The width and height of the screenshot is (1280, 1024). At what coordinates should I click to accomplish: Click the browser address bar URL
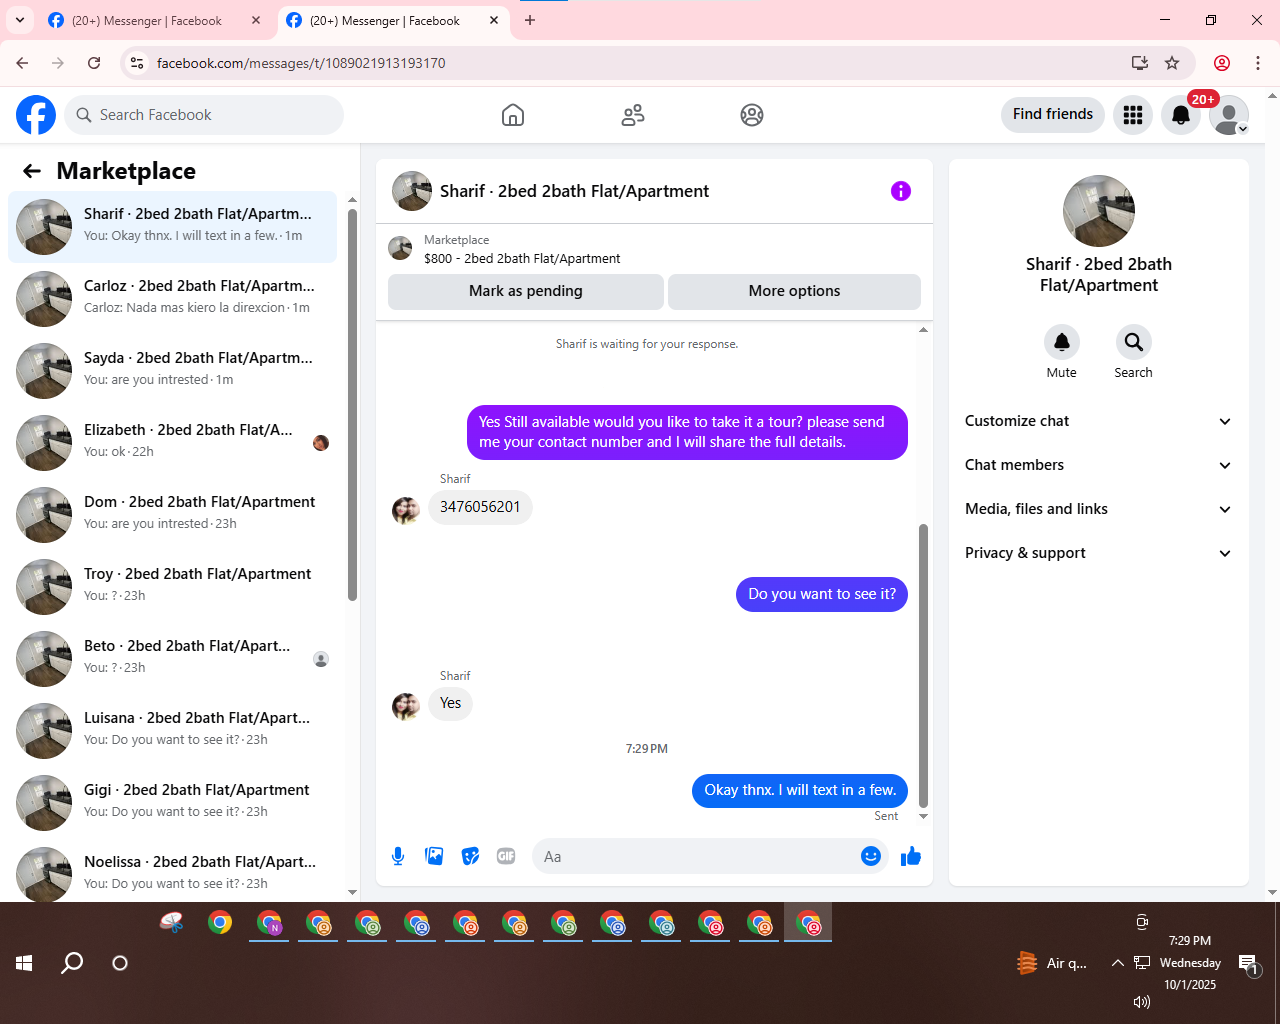301,63
